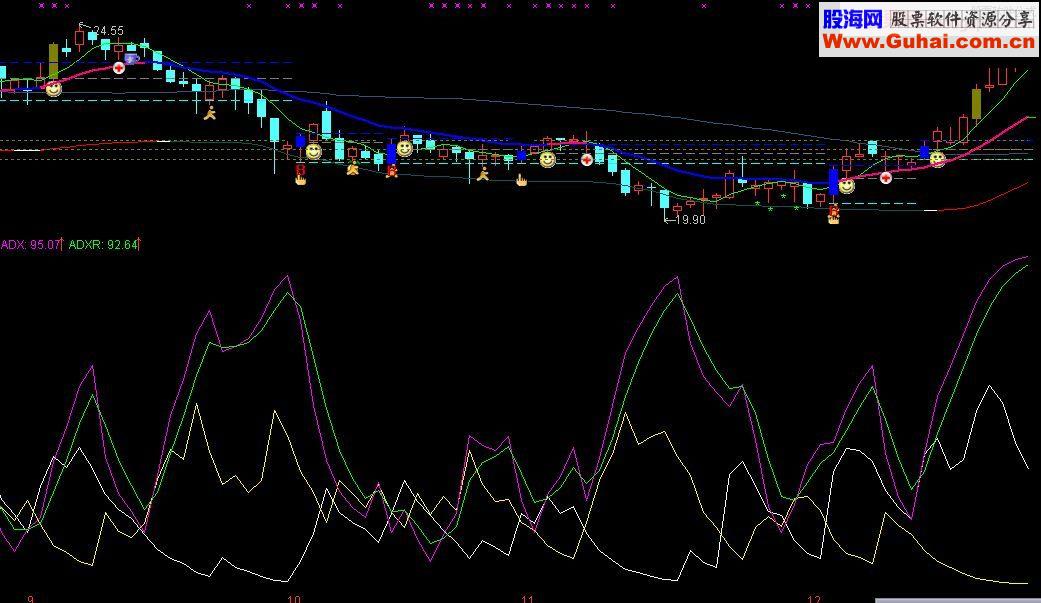Click month 9 label on time axis
This screenshot has width=1041, height=603.
[31, 599]
